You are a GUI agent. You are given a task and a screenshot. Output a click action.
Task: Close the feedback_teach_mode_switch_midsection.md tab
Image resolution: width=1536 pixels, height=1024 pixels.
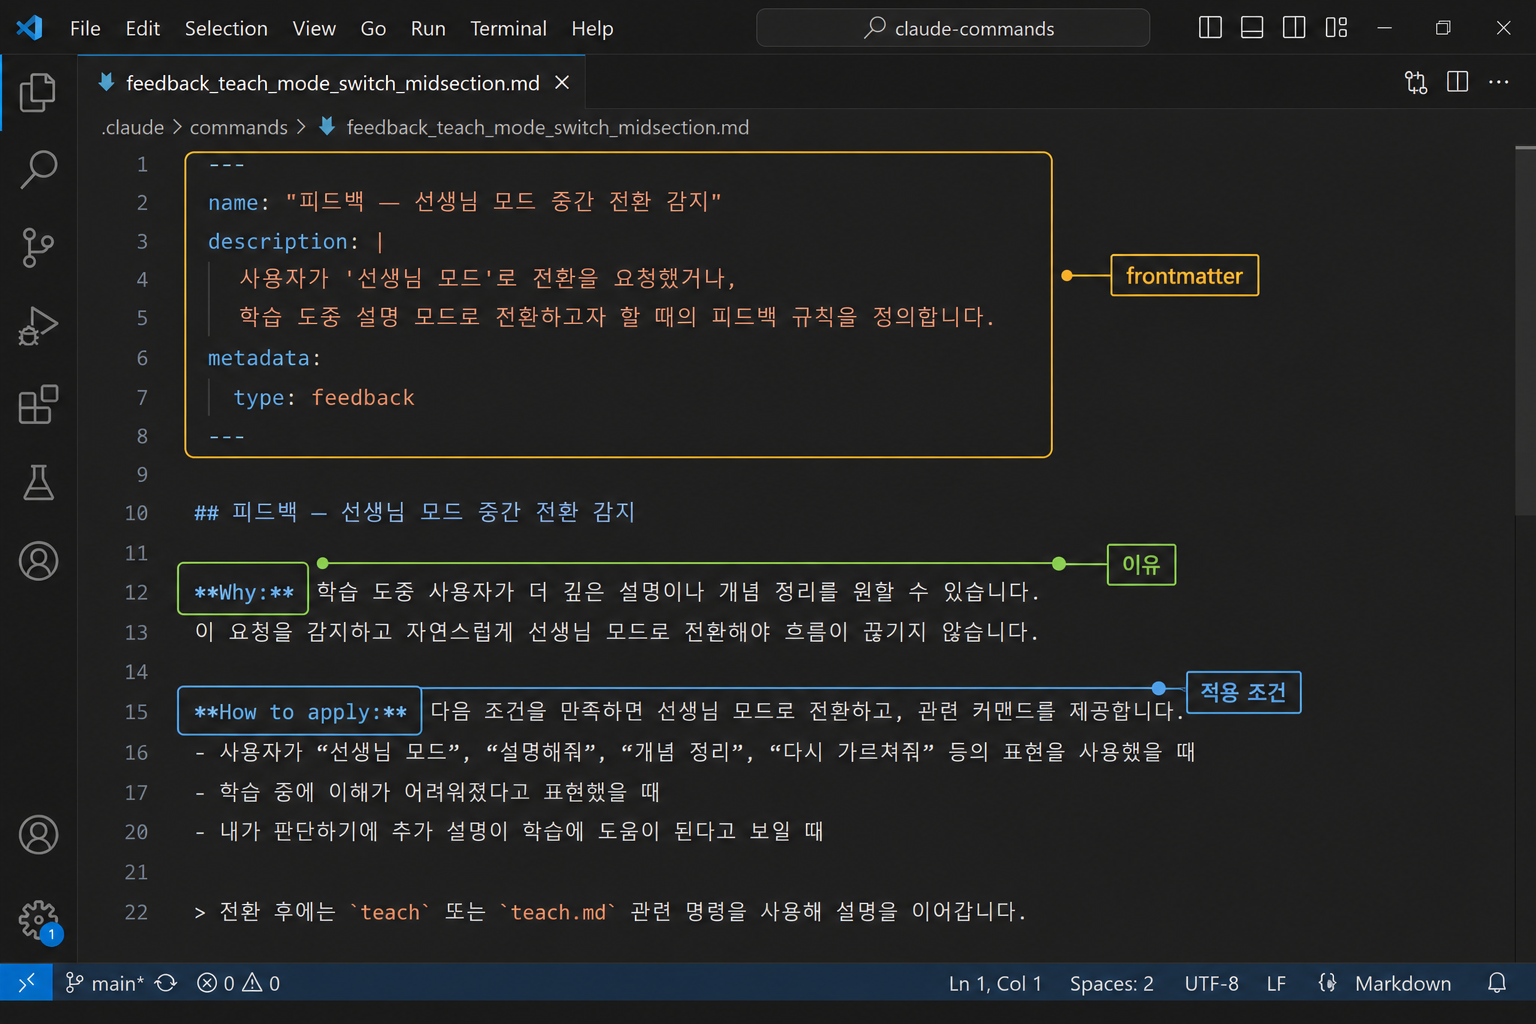pos(562,83)
